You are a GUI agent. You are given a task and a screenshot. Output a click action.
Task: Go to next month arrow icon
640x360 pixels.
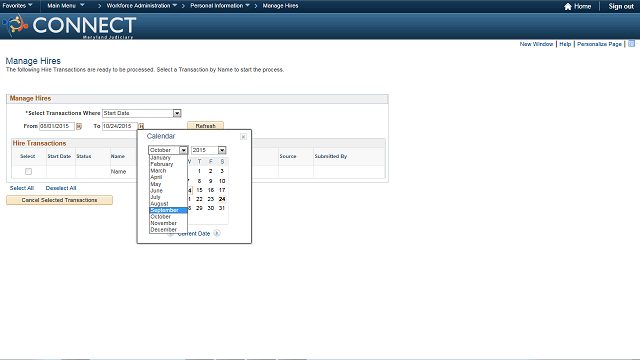click(x=217, y=233)
